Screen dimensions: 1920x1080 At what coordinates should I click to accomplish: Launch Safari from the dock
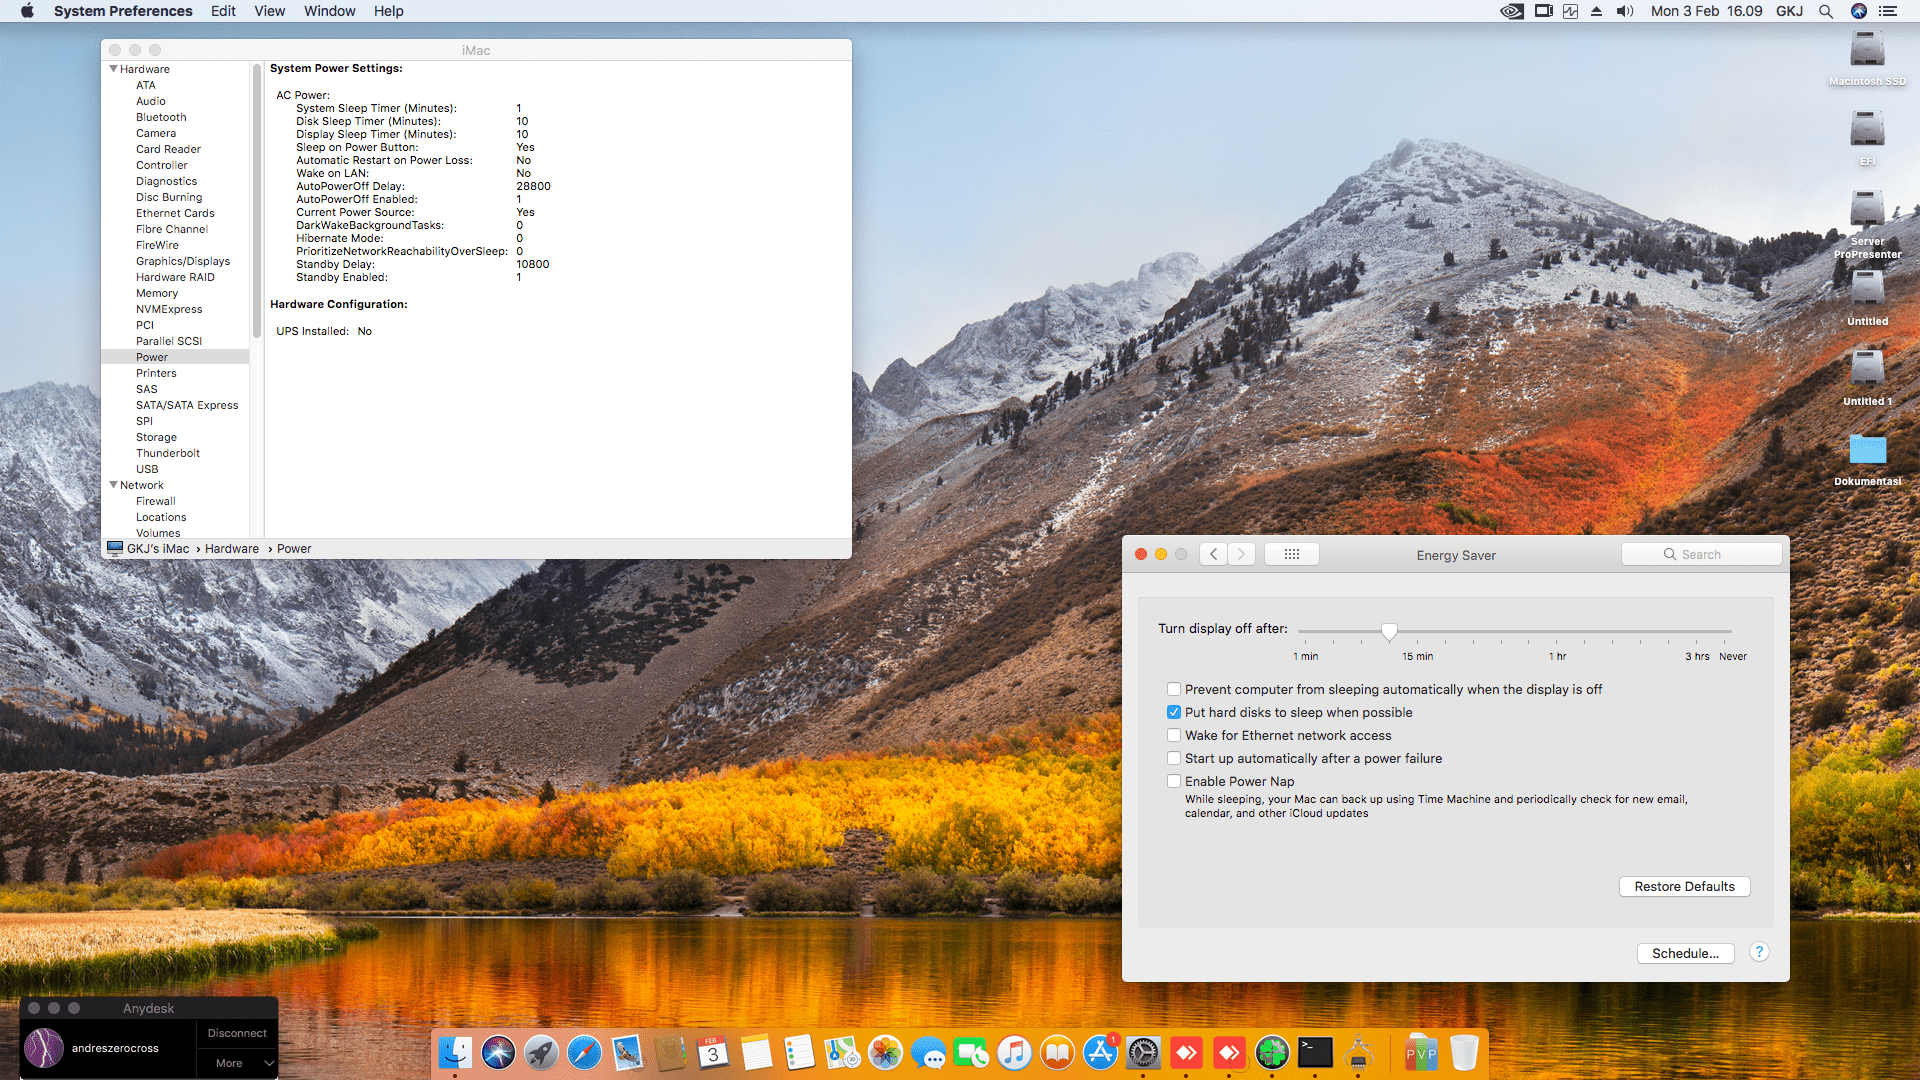(x=584, y=1052)
